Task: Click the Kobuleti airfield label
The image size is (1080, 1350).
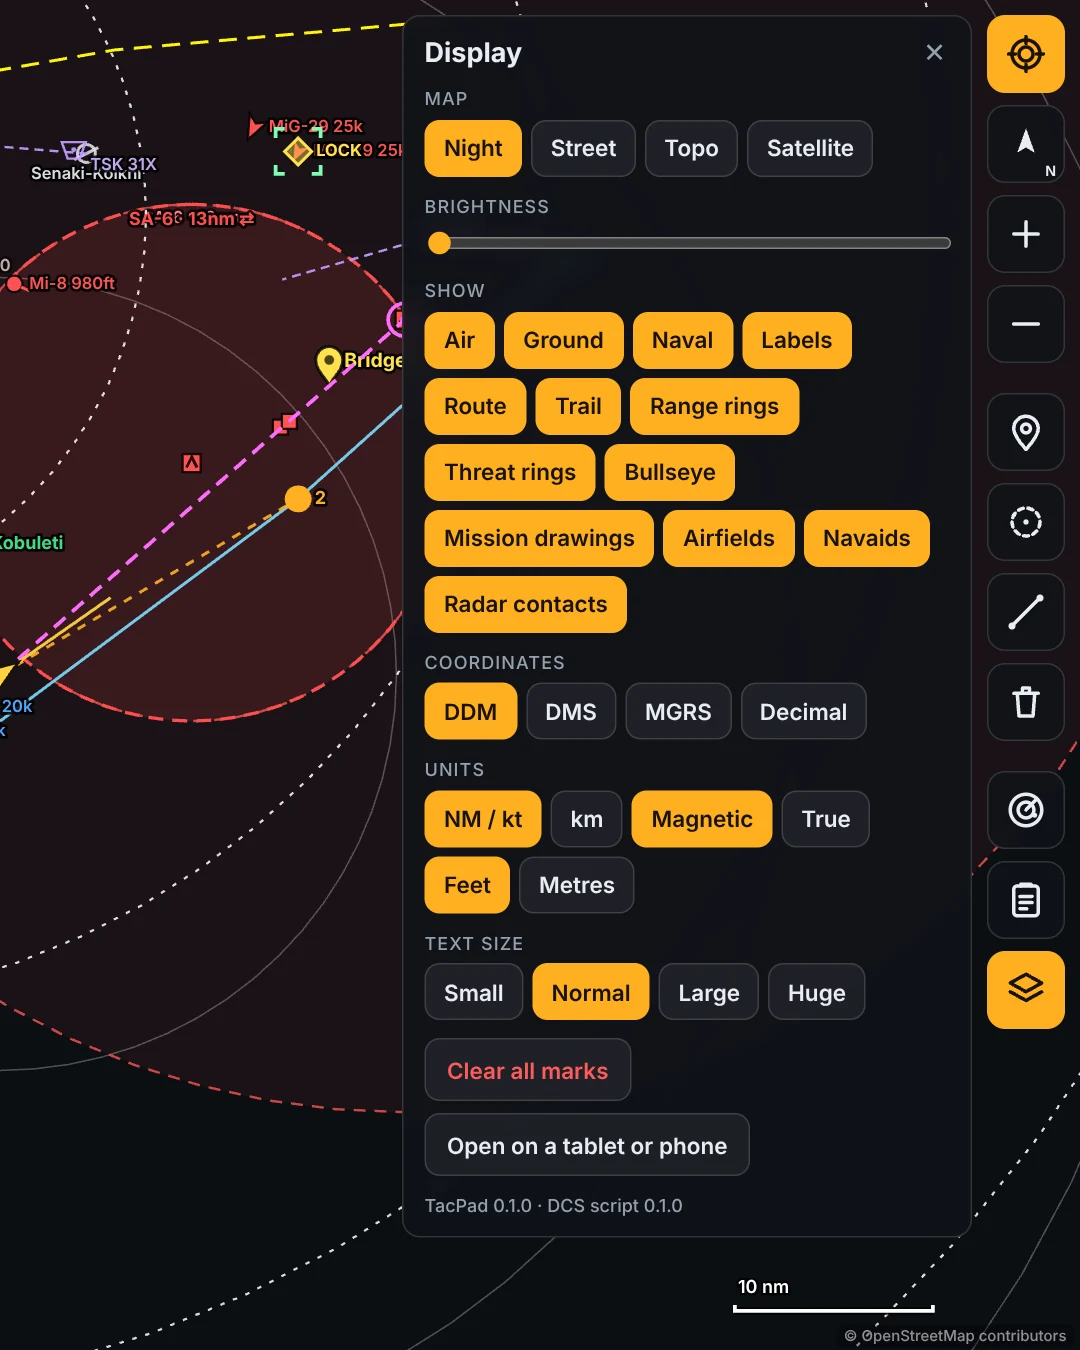Action: pos(31,542)
